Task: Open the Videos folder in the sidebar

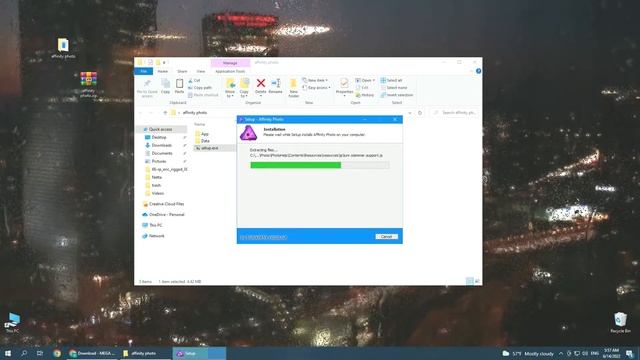Action: 158,193
